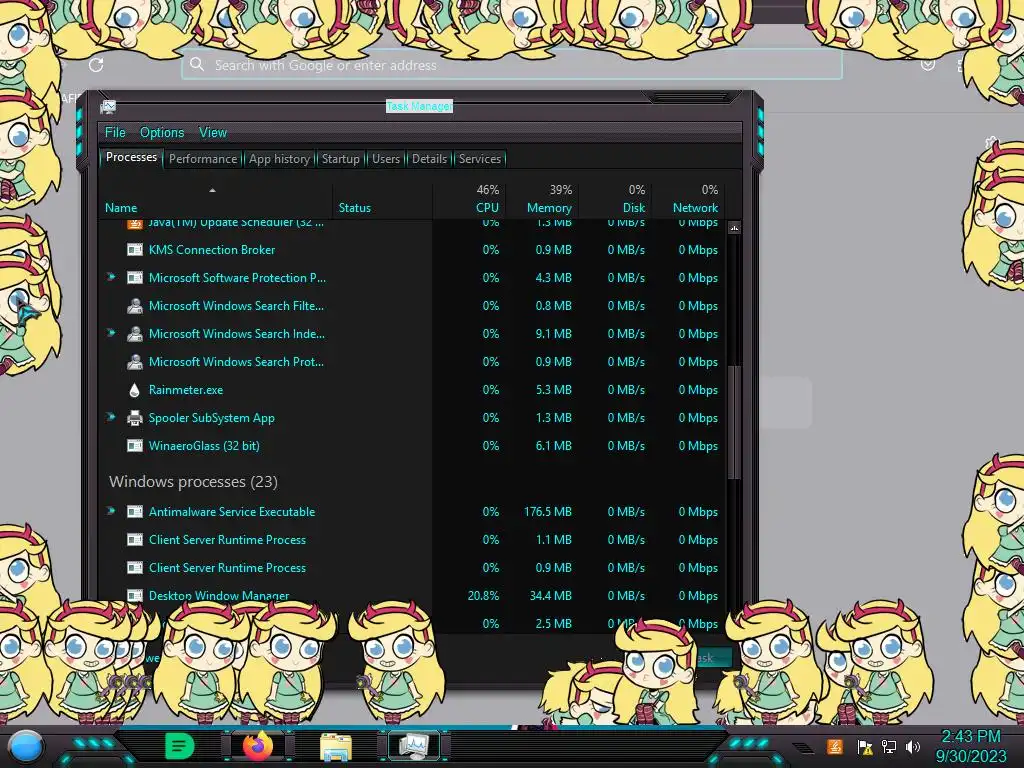This screenshot has width=1024, height=768.
Task: Click the process list vertical scrollbar
Action: coord(734,423)
